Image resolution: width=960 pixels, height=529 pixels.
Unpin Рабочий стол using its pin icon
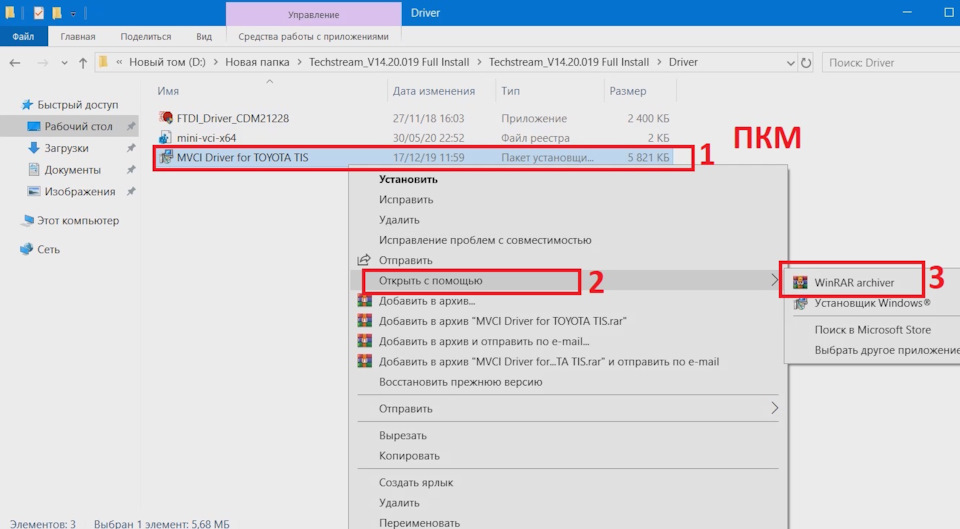click(x=130, y=126)
